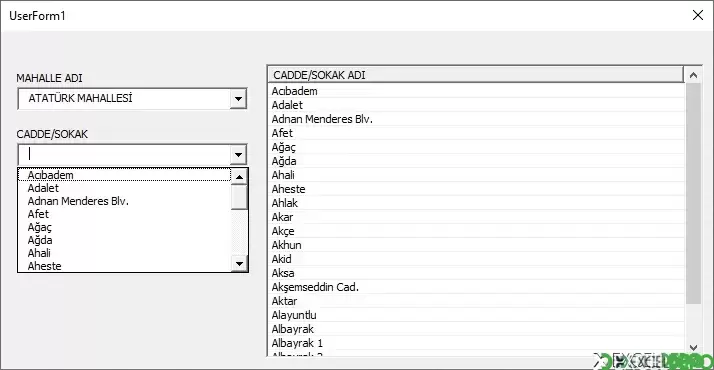This screenshot has height=370, width=714.
Task: Select the plain Albayrak row in the listbox
Action: coord(477,329)
